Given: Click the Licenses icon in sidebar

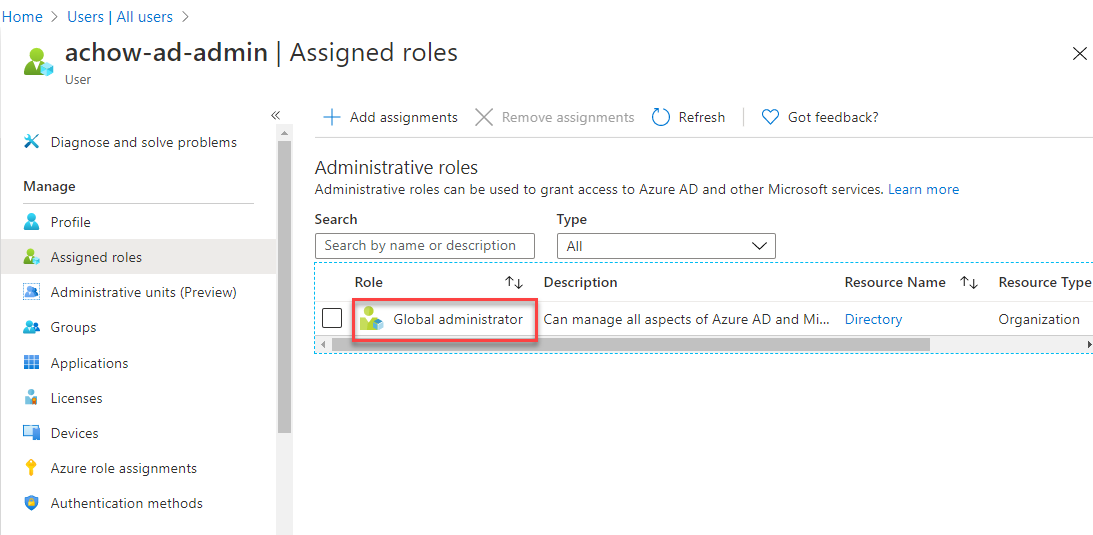Looking at the screenshot, I should click(x=32, y=398).
